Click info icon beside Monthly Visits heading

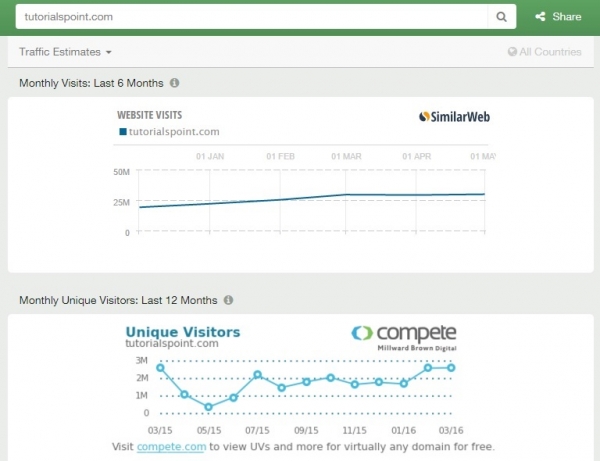[x=174, y=83]
